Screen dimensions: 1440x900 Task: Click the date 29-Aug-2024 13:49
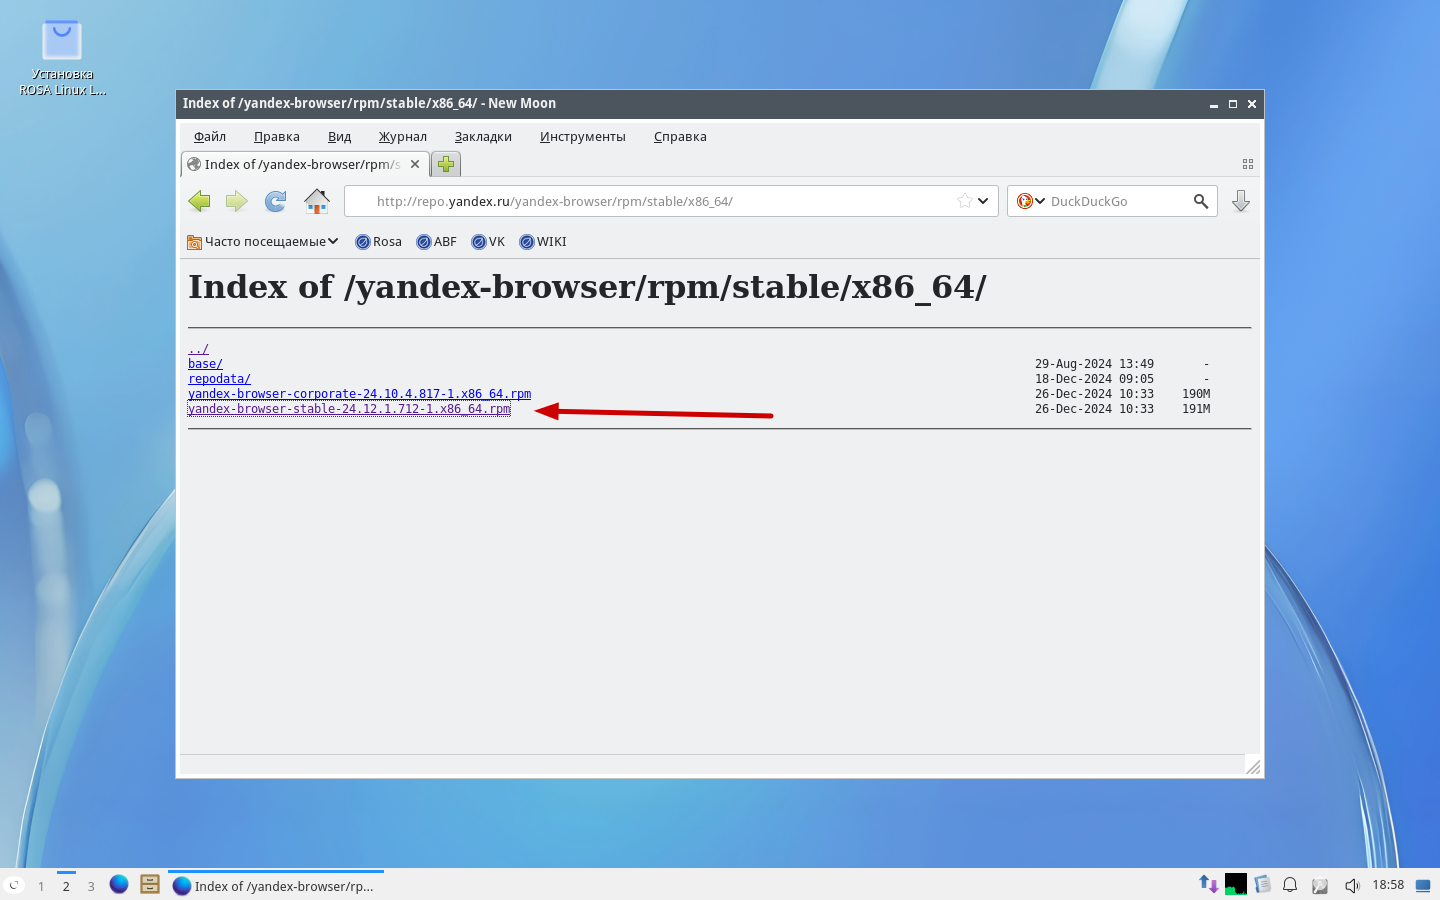[x=1094, y=364]
